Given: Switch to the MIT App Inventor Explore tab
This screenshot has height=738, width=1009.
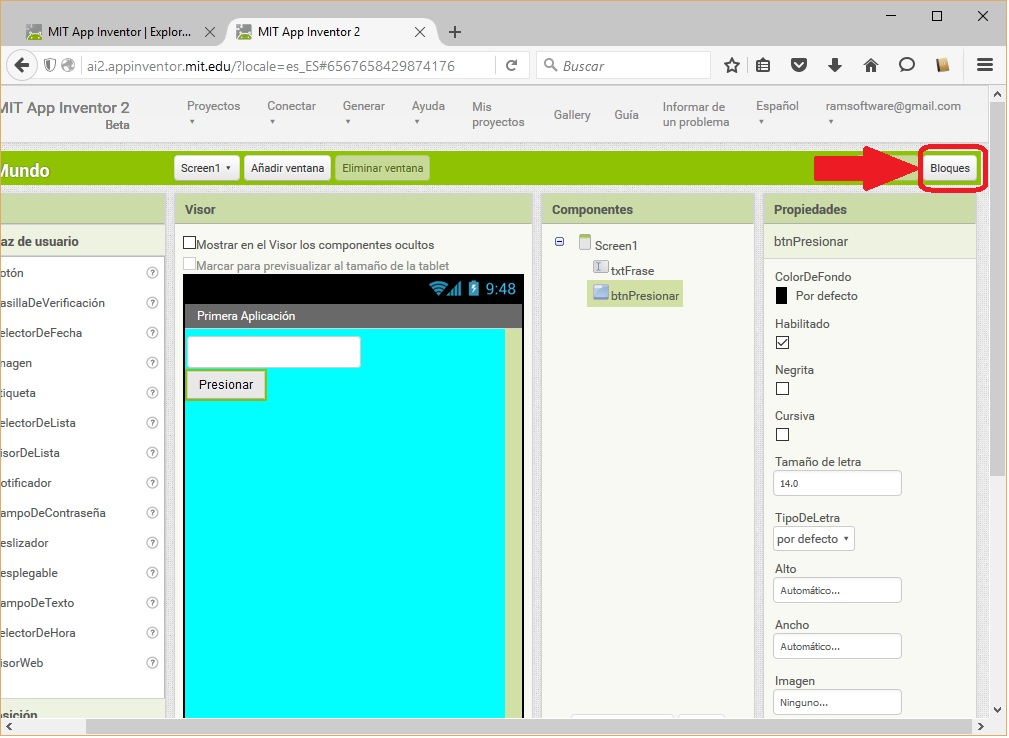Looking at the screenshot, I should tap(119, 32).
